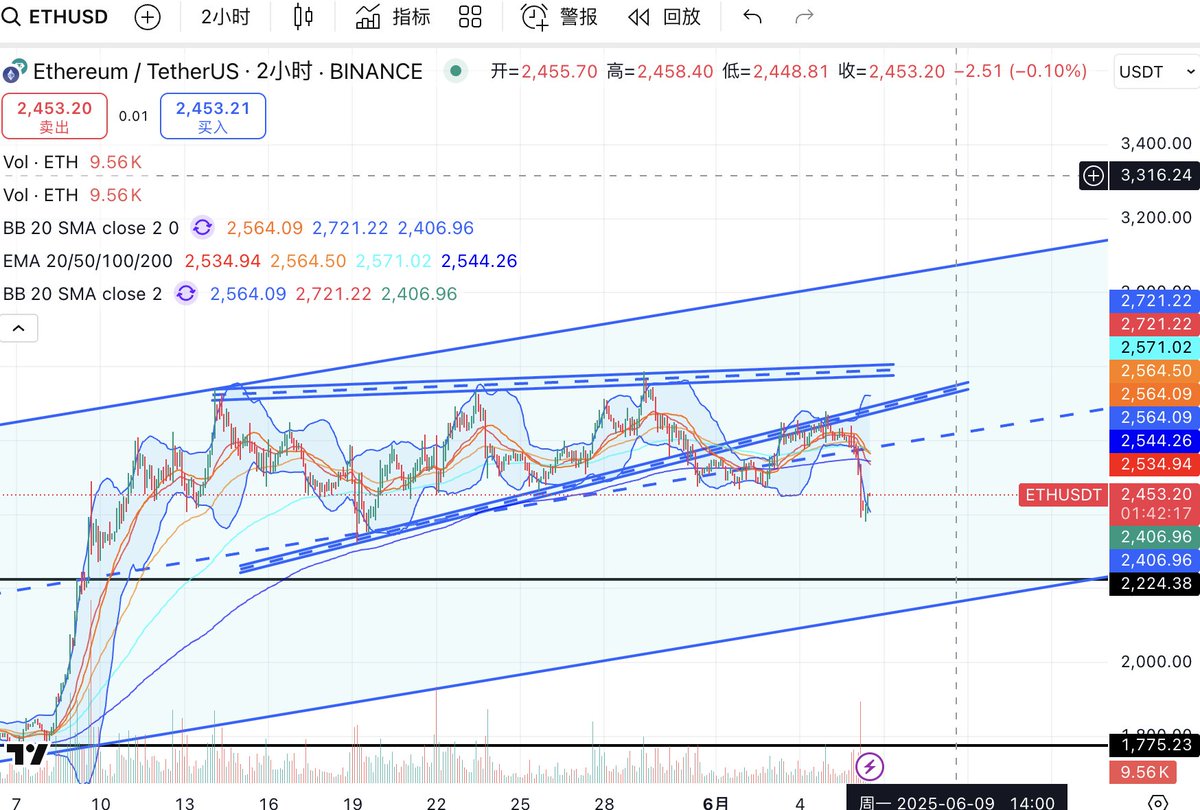Screen dimensions: 1200x810
Task: Open the 2小时 interval selector
Action: (x=225, y=17)
